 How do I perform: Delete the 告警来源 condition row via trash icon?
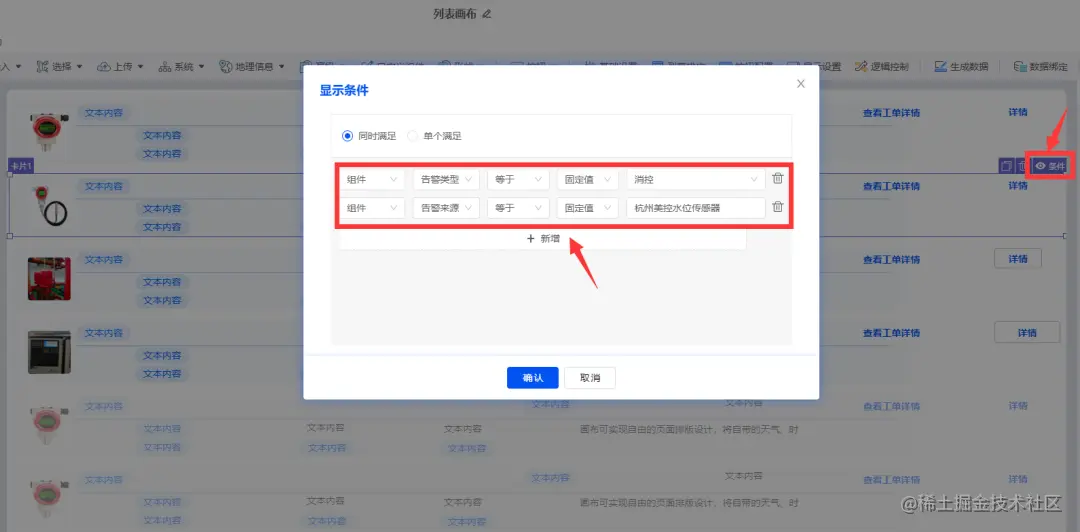[778, 207]
